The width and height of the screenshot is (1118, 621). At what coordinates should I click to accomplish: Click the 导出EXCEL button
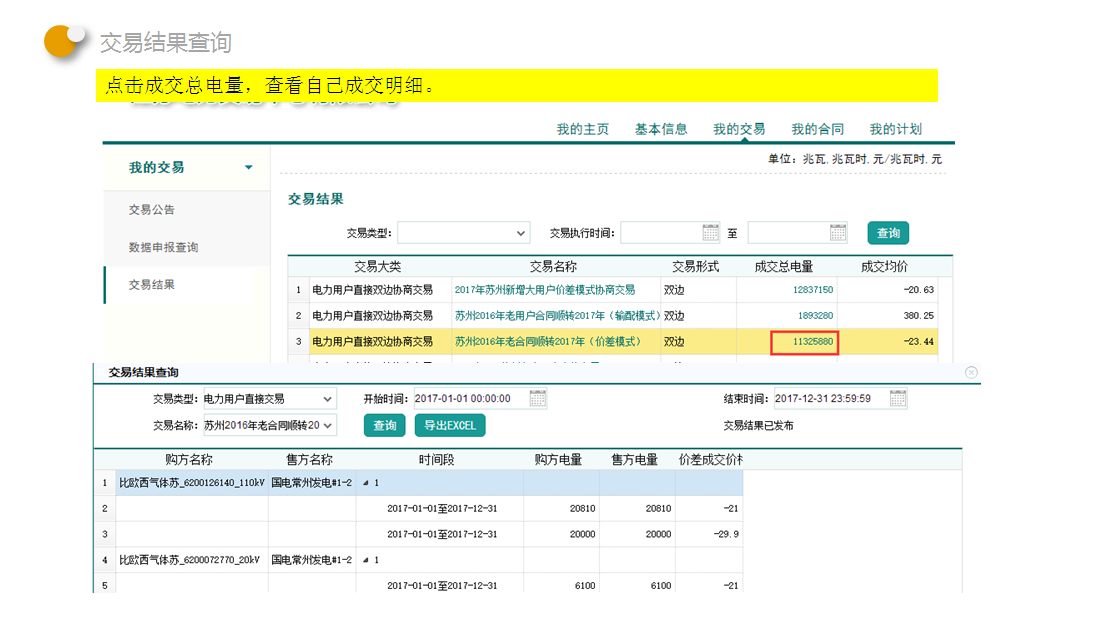[449, 425]
